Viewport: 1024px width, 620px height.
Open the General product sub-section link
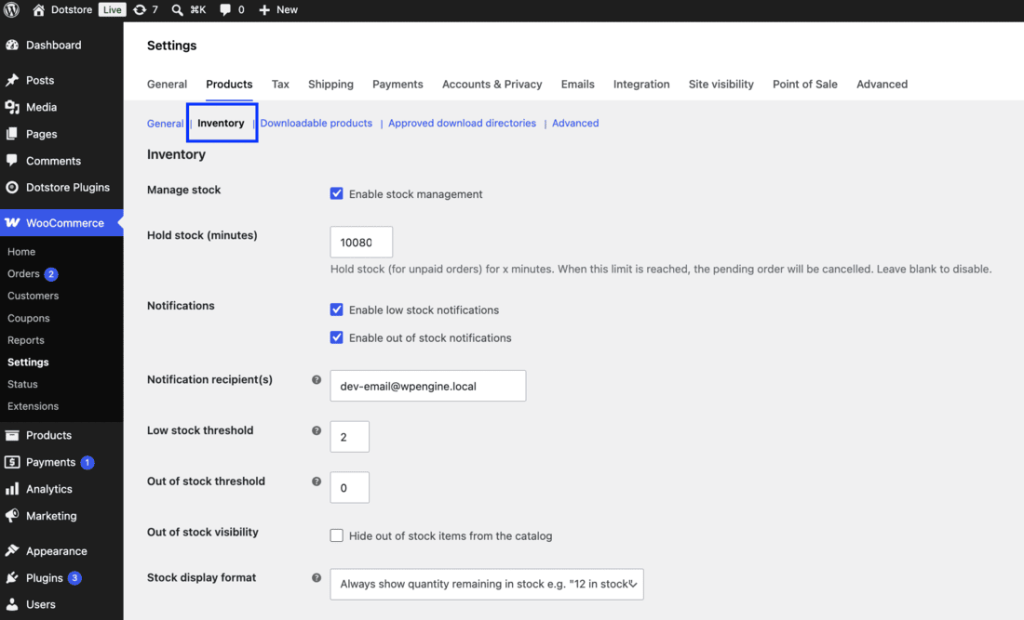[x=165, y=123]
